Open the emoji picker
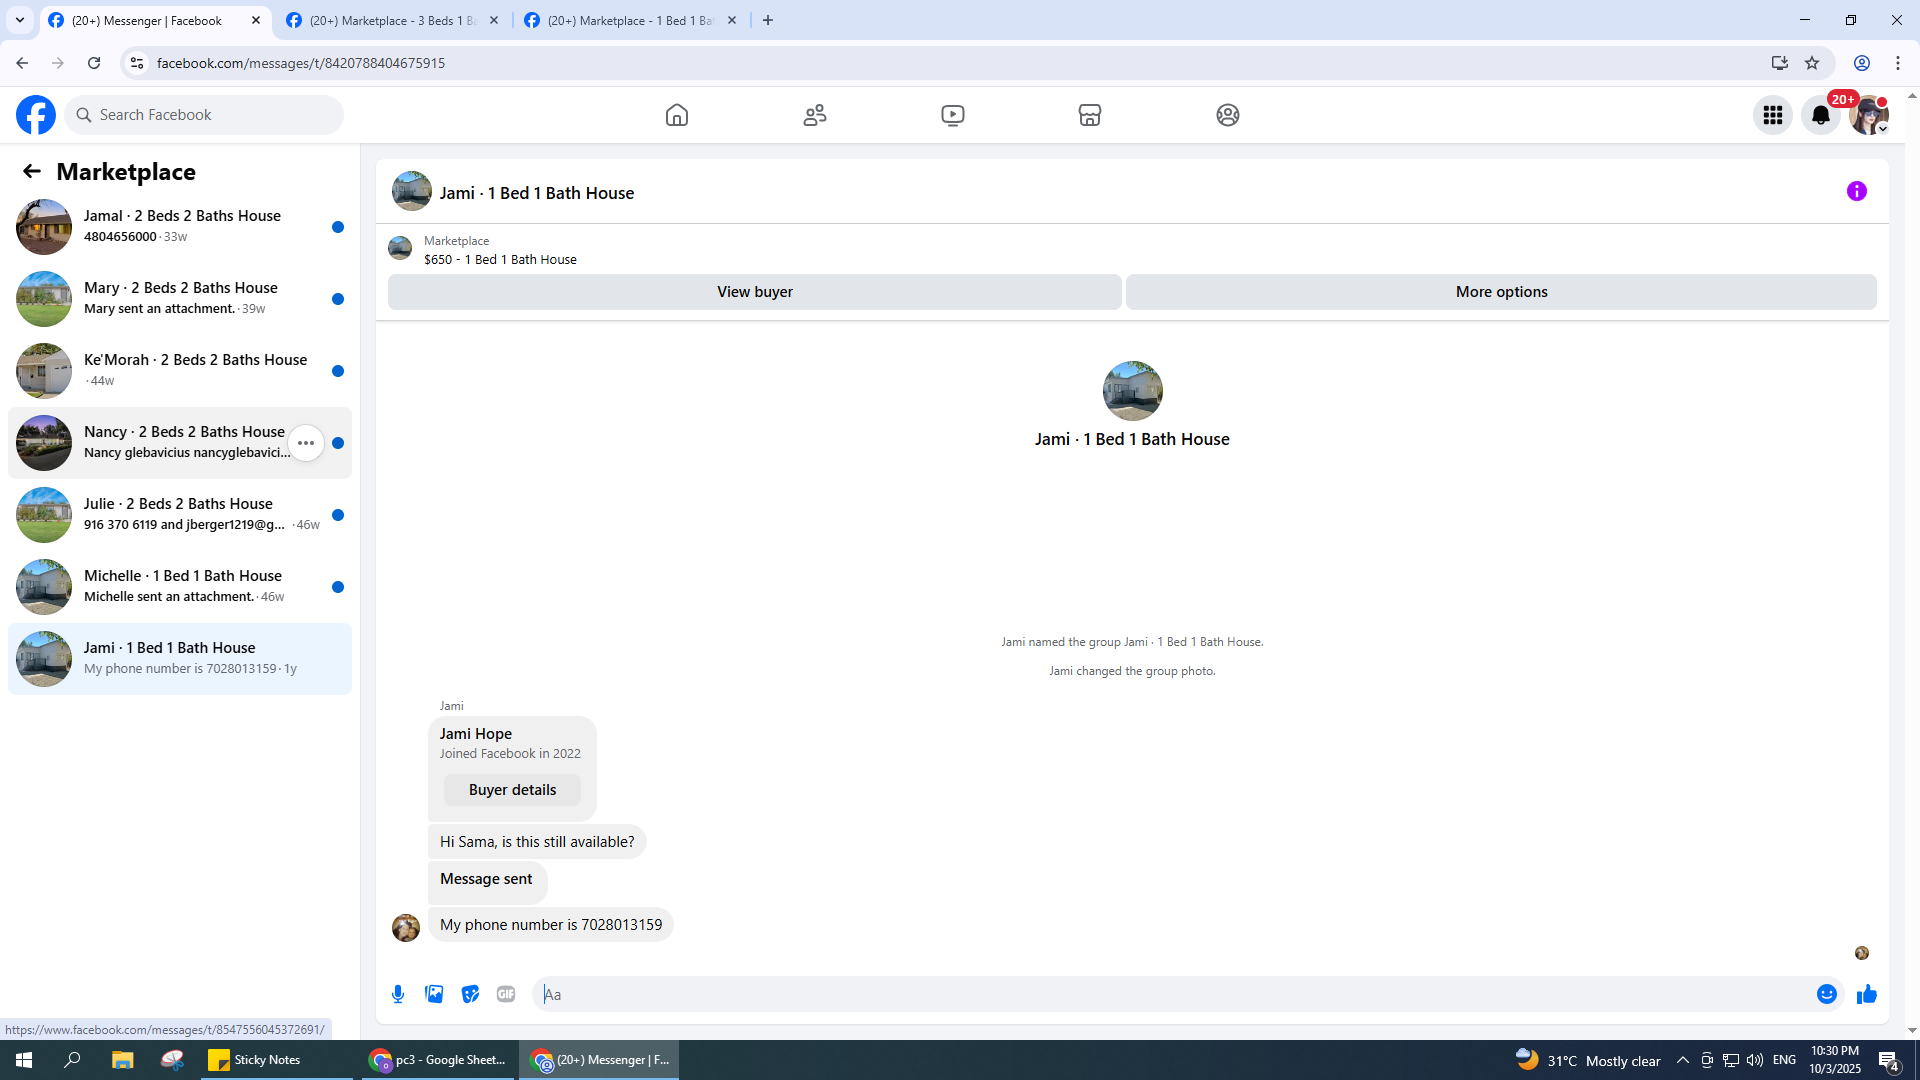 pos(1827,994)
